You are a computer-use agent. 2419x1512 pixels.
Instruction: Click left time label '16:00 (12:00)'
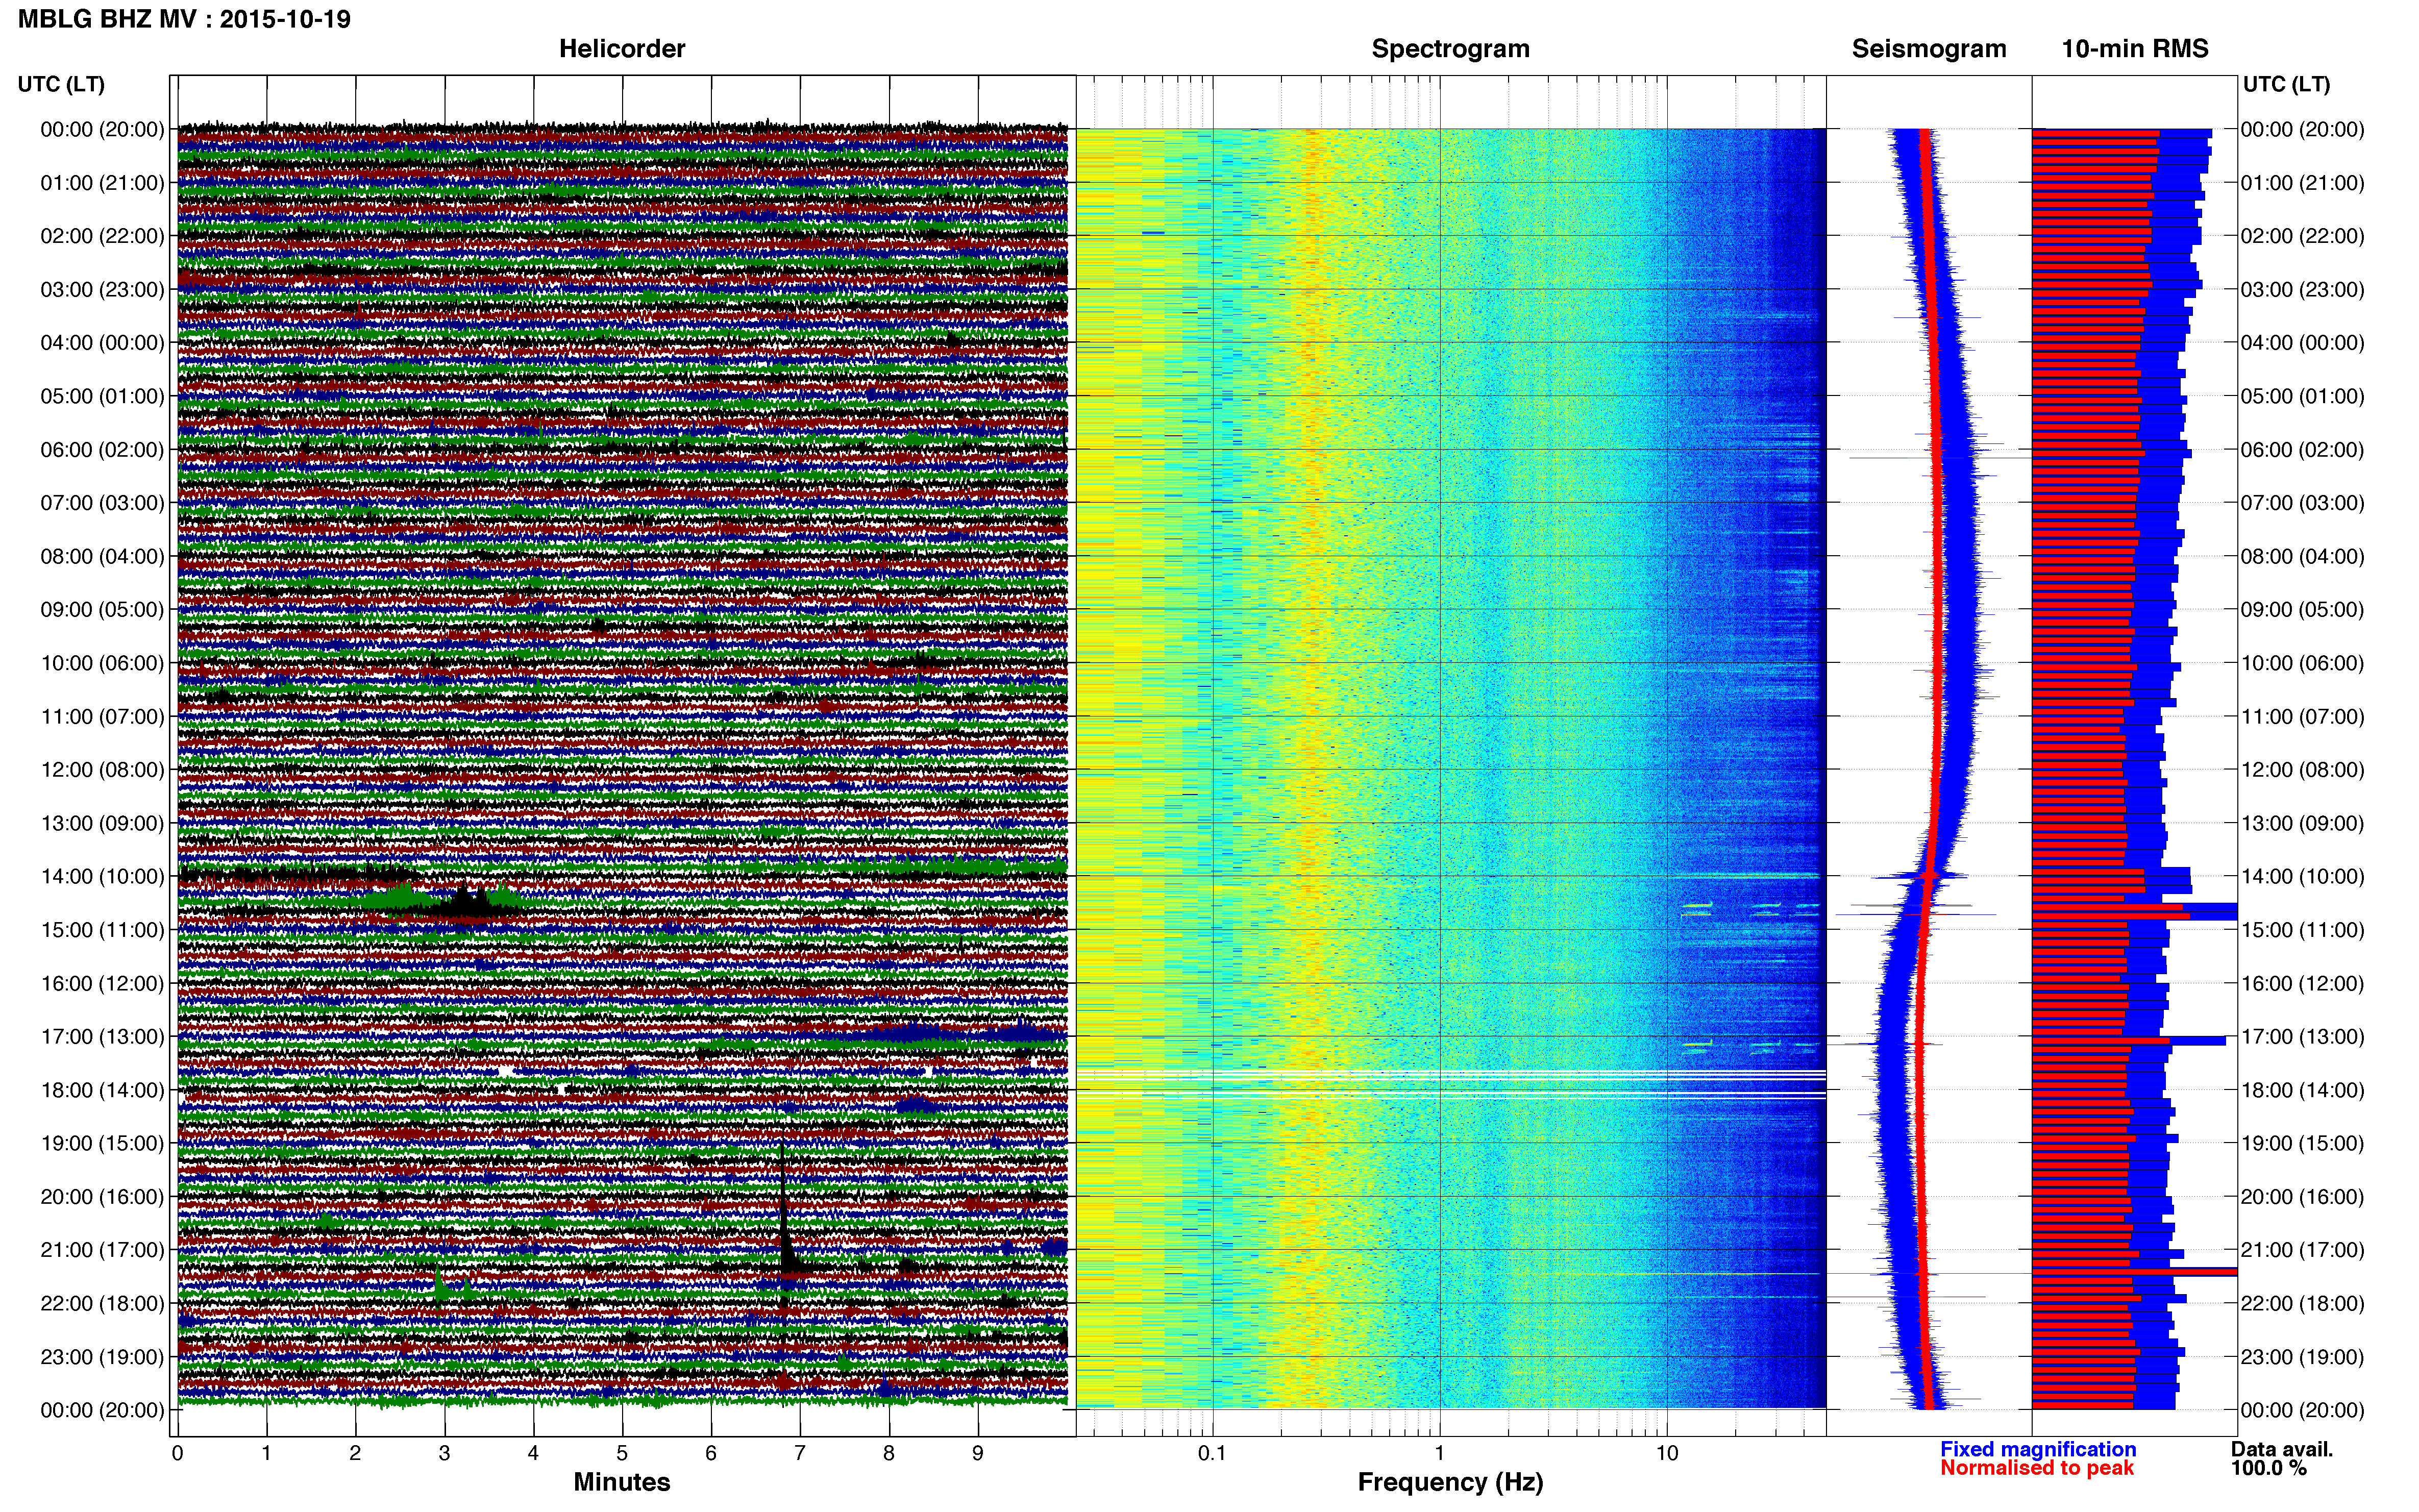102,983
